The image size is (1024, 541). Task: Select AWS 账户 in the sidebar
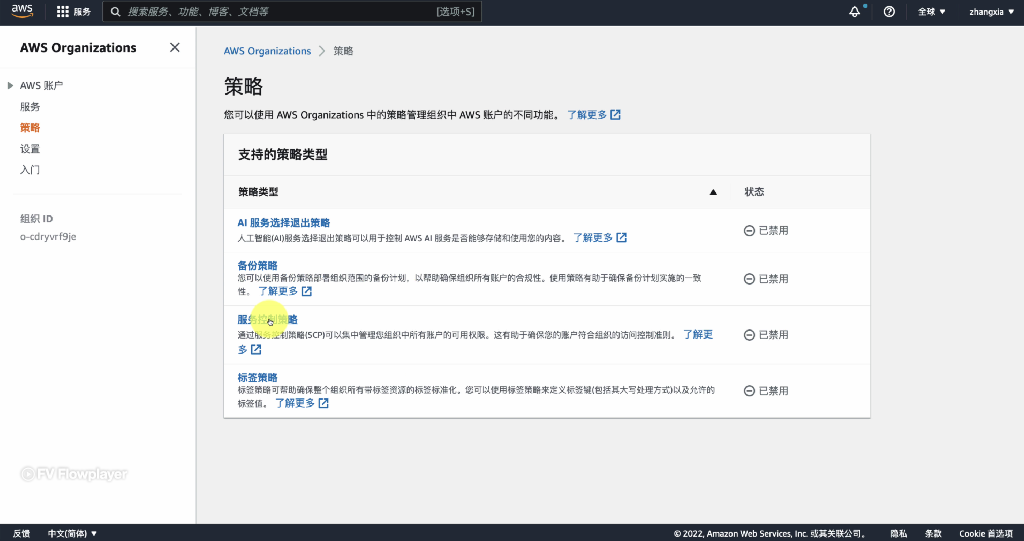(41, 86)
